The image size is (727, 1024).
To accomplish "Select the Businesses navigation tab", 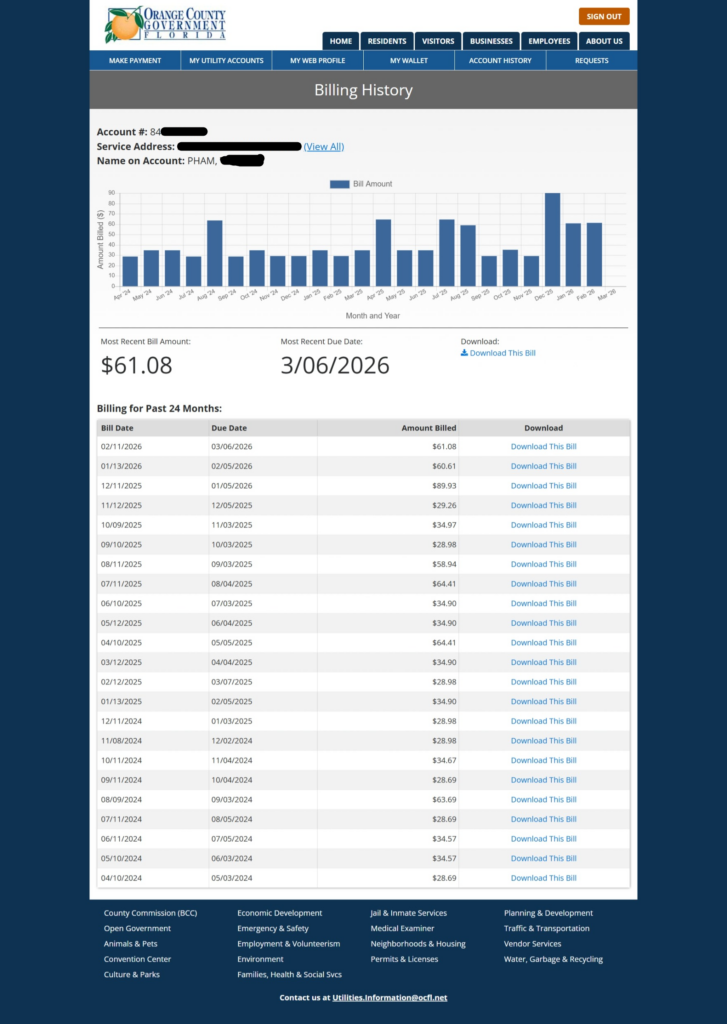I will click(491, 41).
